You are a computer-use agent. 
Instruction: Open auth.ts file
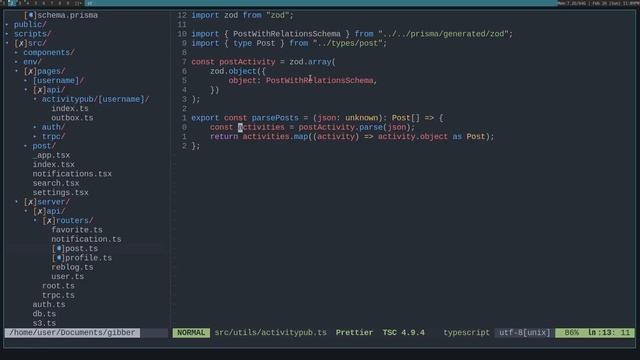(x=49, y=305)
